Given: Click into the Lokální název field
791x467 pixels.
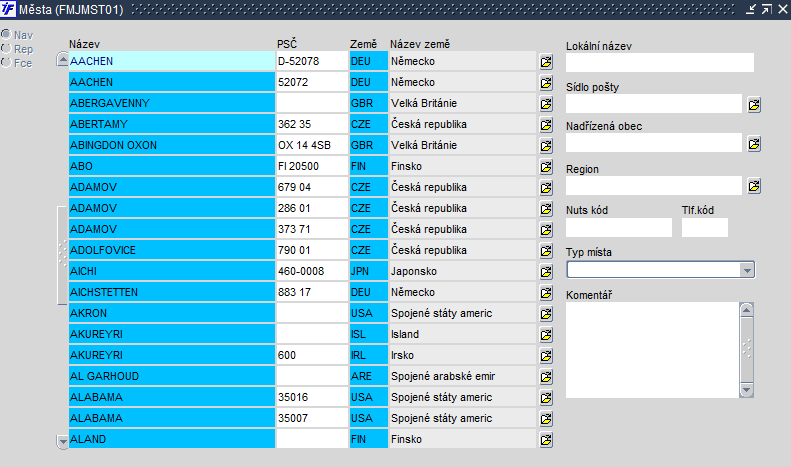Looking at the screenshot, I should pyautogui.click(x=660, y=63).
